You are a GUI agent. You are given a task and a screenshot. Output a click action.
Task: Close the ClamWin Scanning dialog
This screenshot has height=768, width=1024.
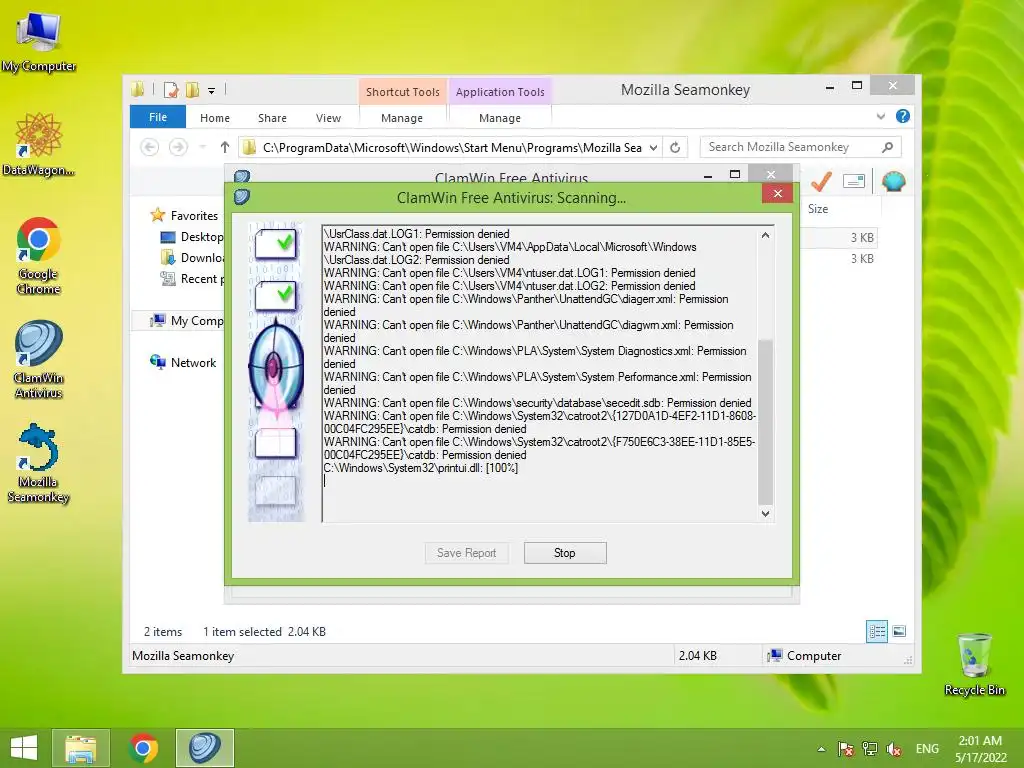point(777,193)
